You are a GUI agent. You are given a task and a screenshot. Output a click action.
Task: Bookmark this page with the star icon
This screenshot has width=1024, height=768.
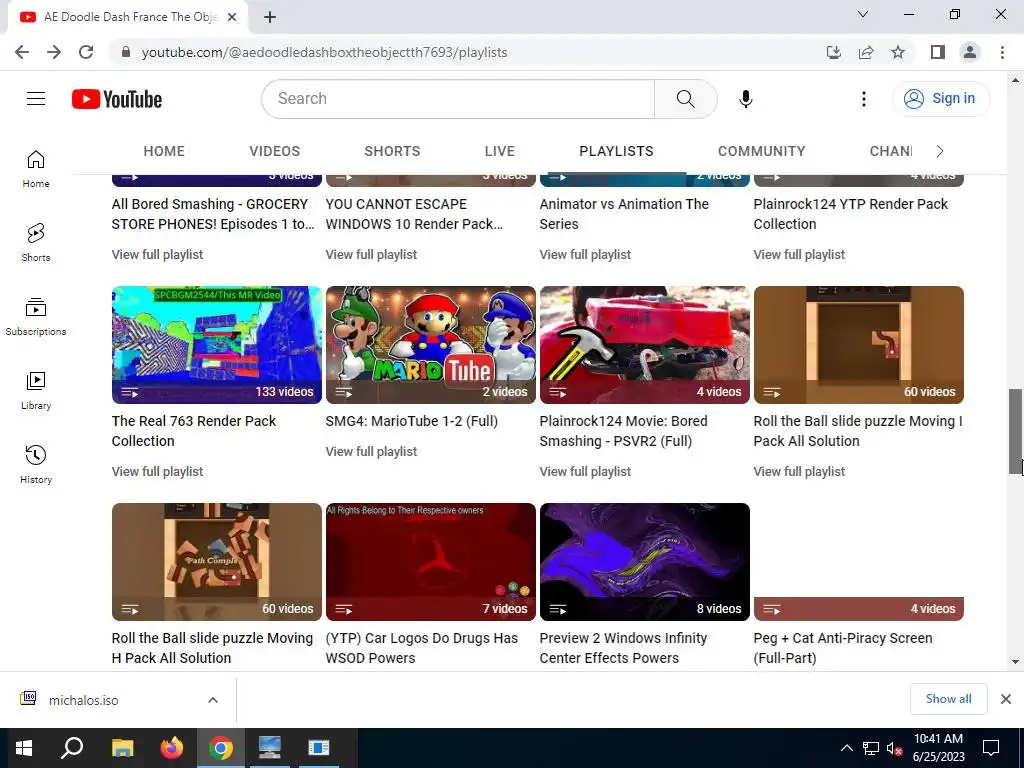pyautogui.click(x=898, y=52)
